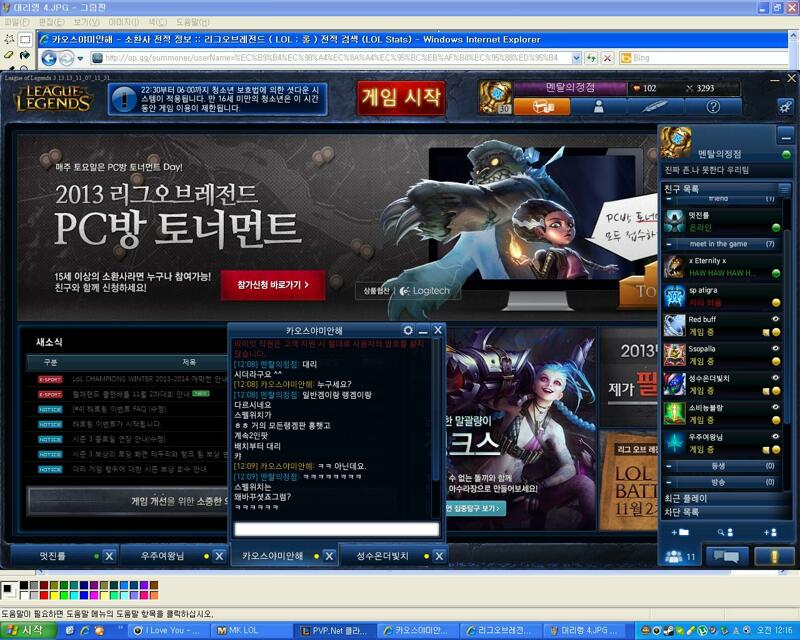Open the 친구 목록 options menu
The image size is (800, 640).
(784, 189)
